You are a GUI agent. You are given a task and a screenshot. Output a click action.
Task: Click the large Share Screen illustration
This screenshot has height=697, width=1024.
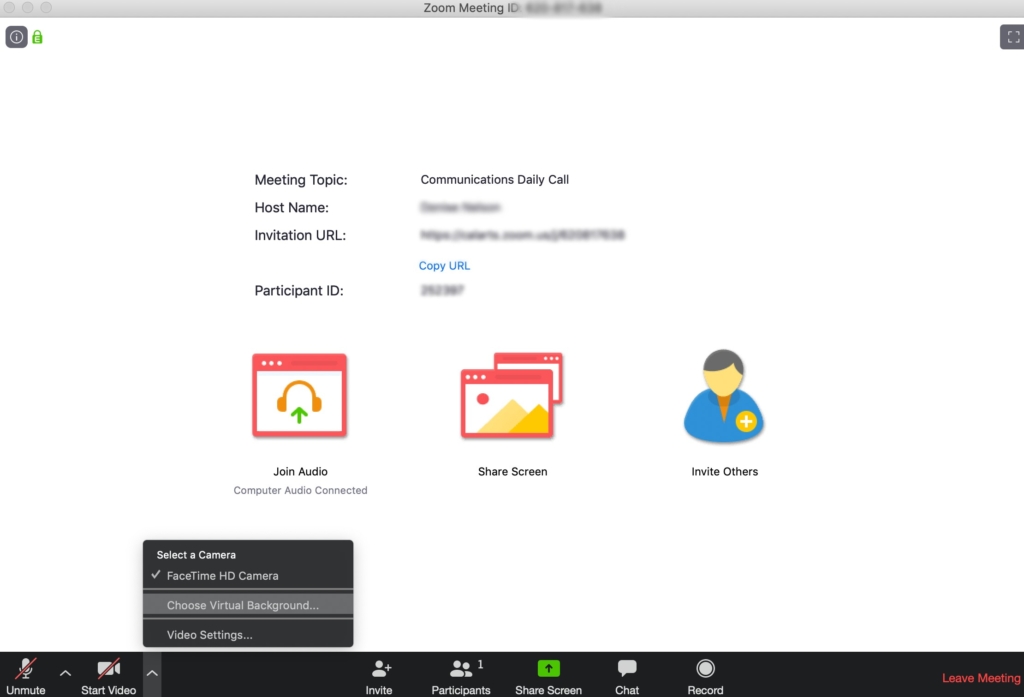click(512, 395)
